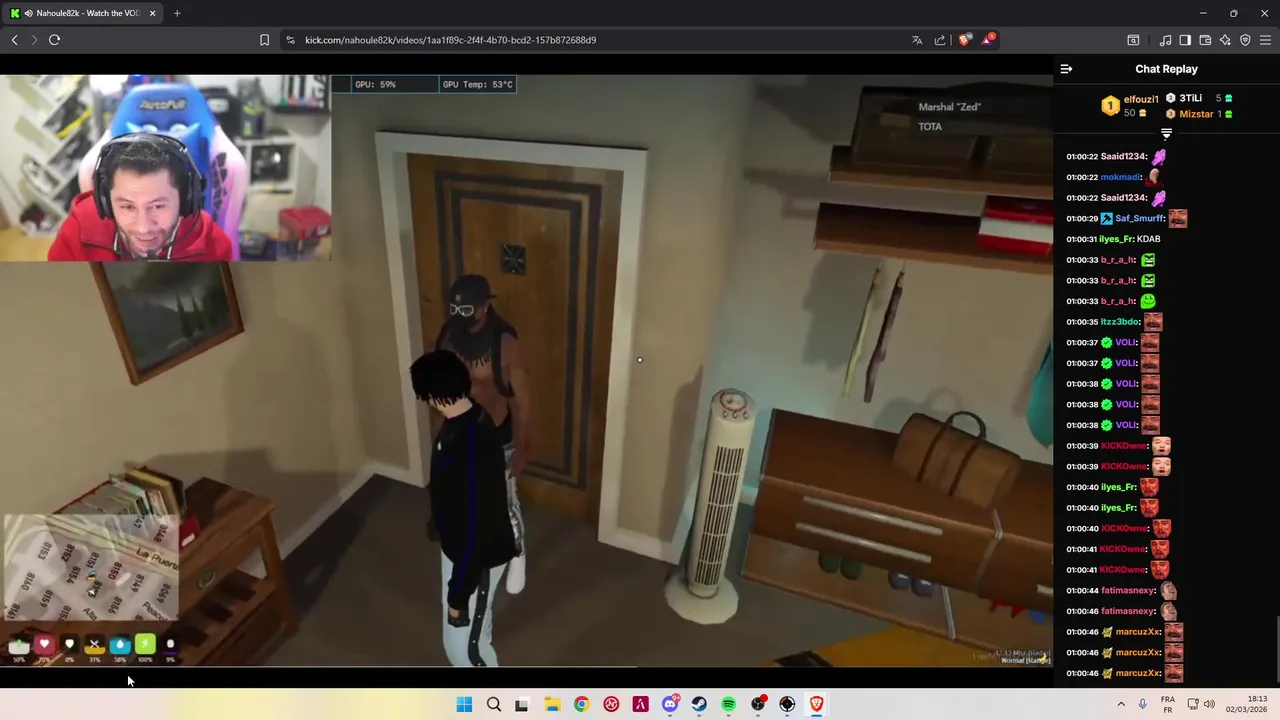1280x720 pixels.
Task: Open Windows taskbar search
Action: pos(493,705)
